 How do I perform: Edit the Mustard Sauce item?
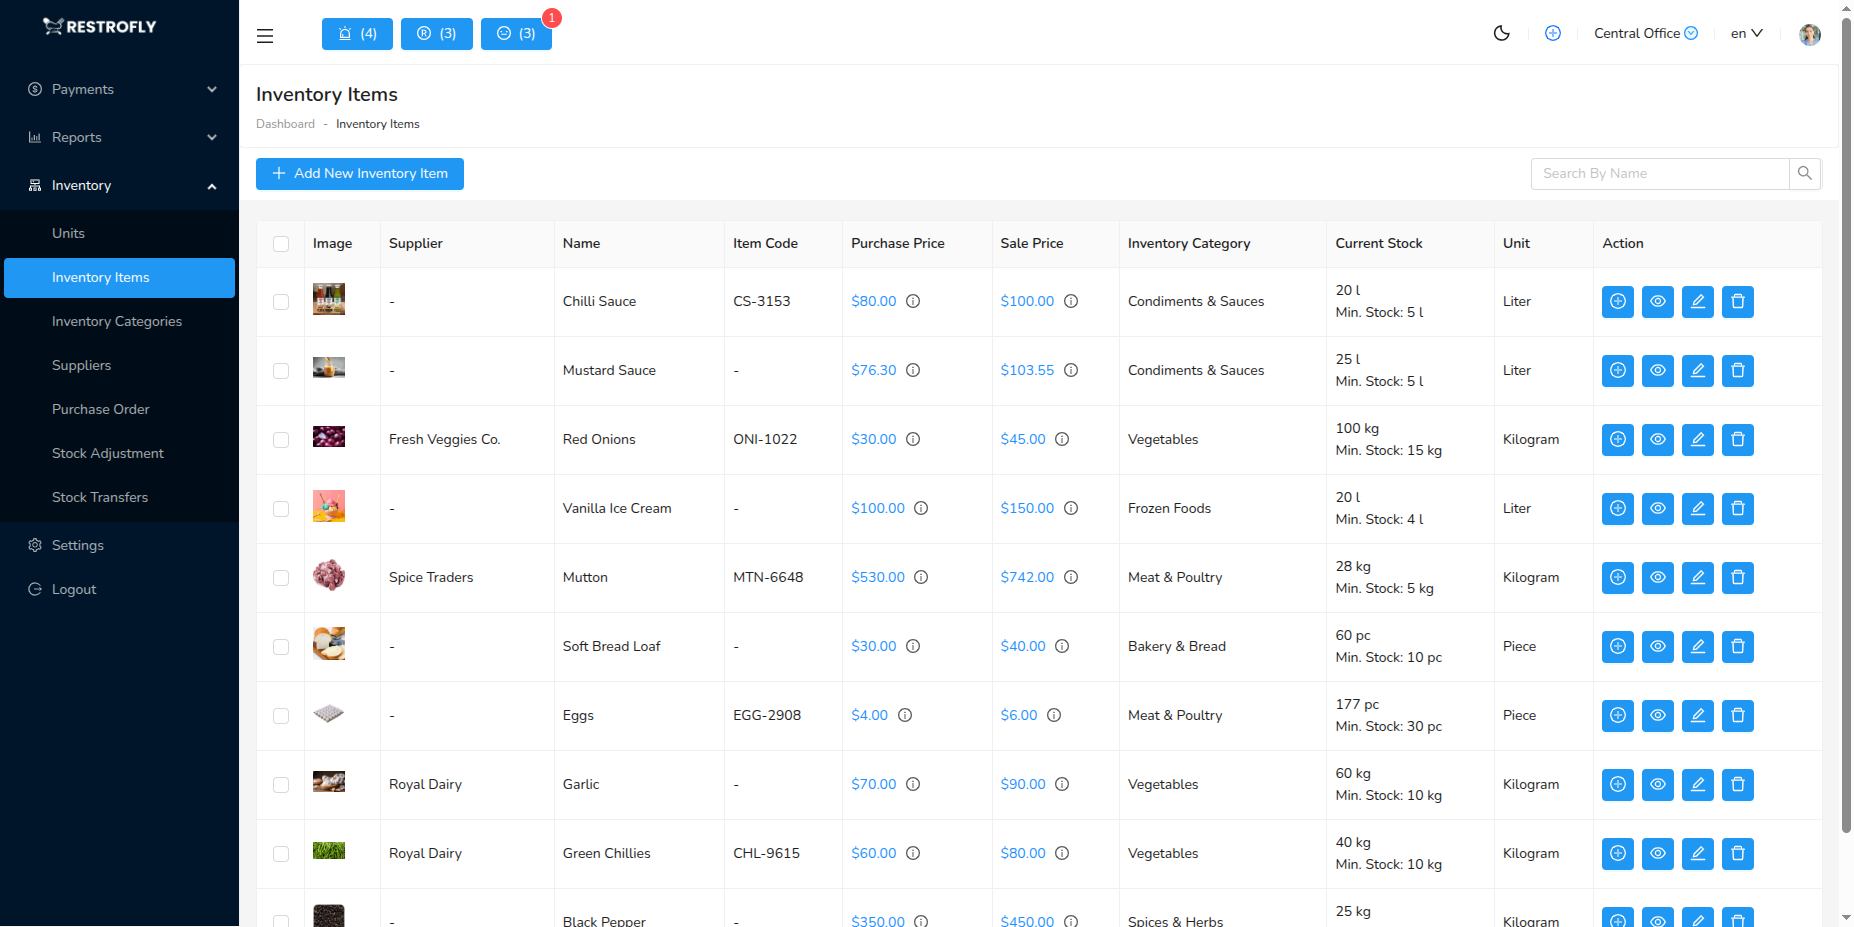click(x=1697, y=371)
